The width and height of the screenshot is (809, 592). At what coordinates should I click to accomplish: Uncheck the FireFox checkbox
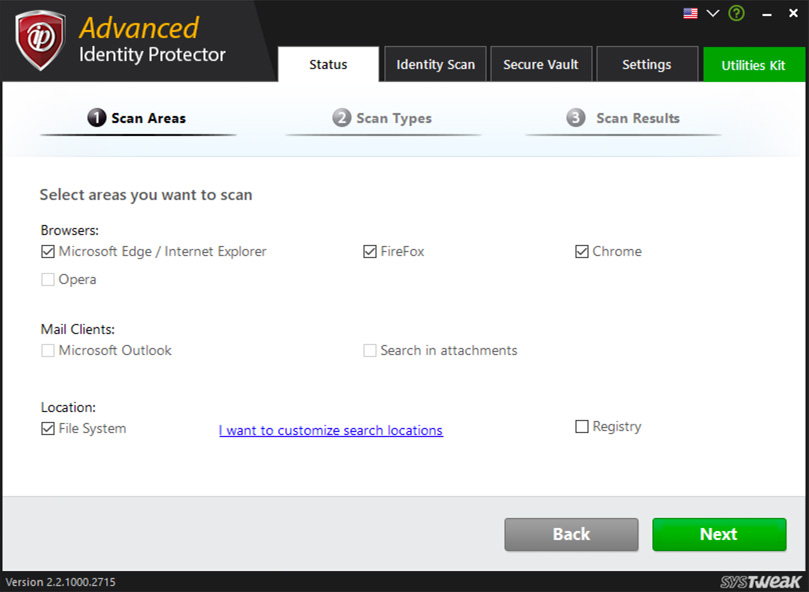coord(369,251)
